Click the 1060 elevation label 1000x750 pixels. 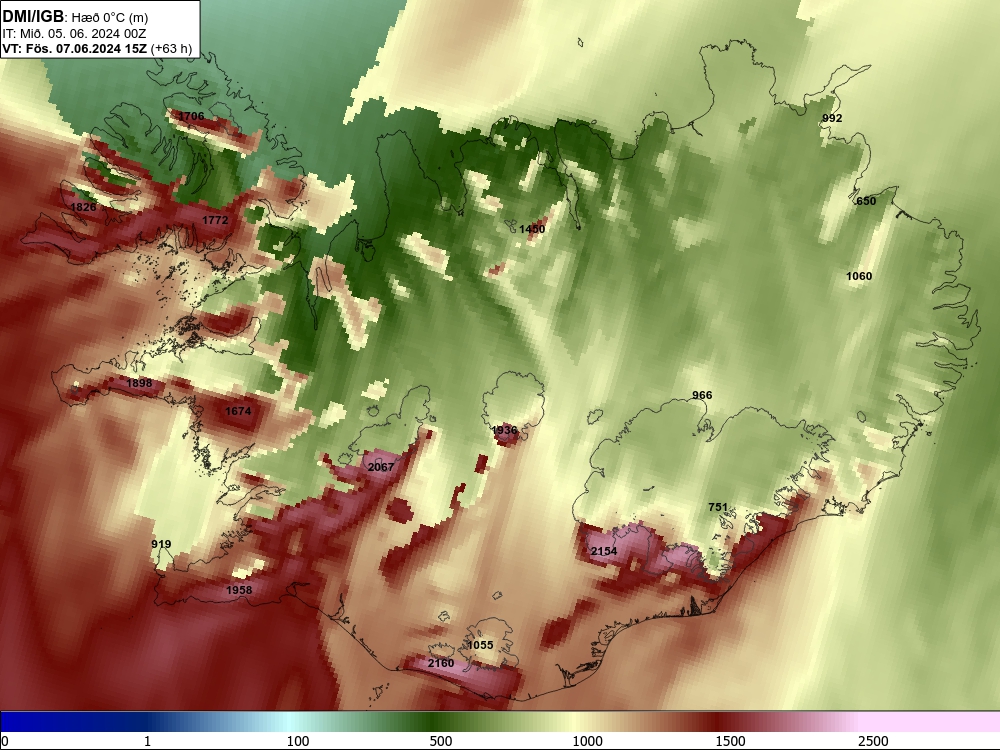click(859, 276)
